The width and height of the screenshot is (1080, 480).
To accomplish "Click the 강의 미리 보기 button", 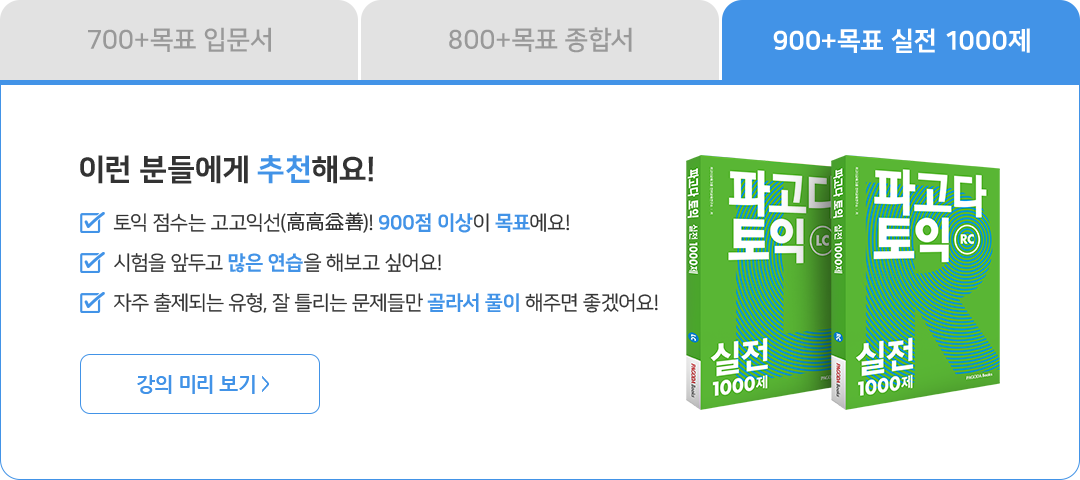I will pos(200,384).
